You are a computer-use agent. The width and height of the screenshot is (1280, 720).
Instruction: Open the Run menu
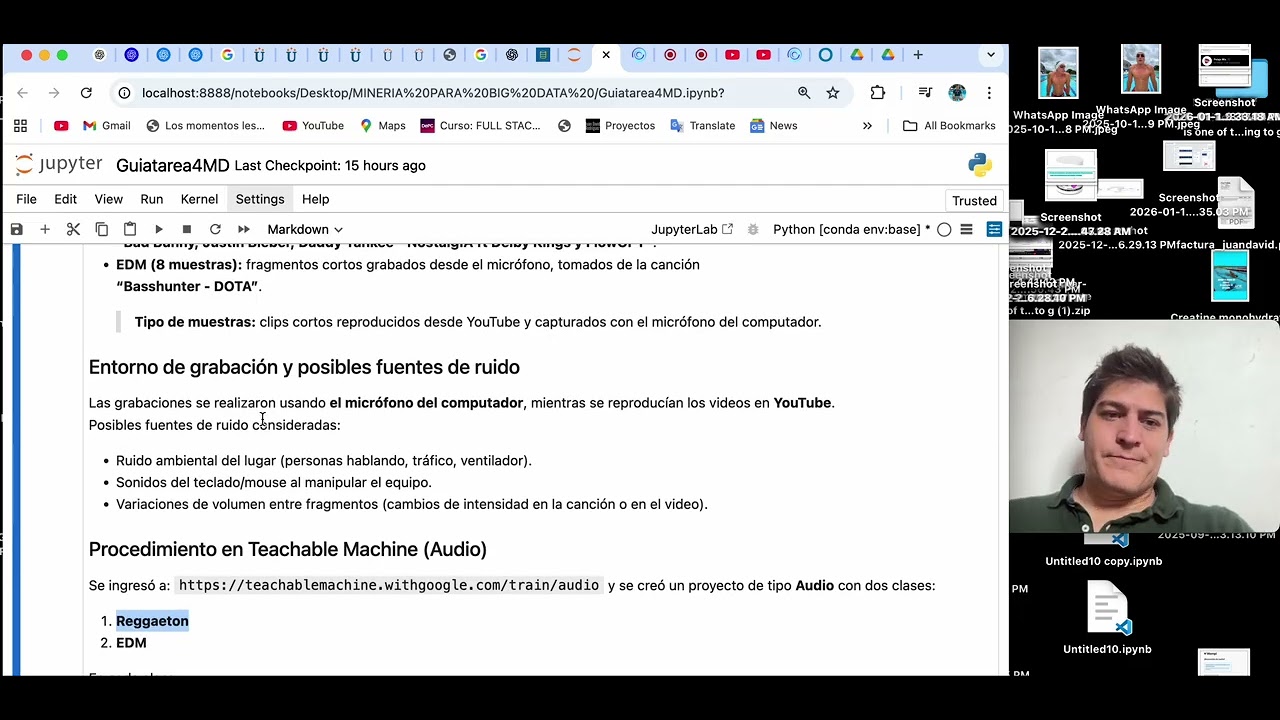(x=151, y=199)
